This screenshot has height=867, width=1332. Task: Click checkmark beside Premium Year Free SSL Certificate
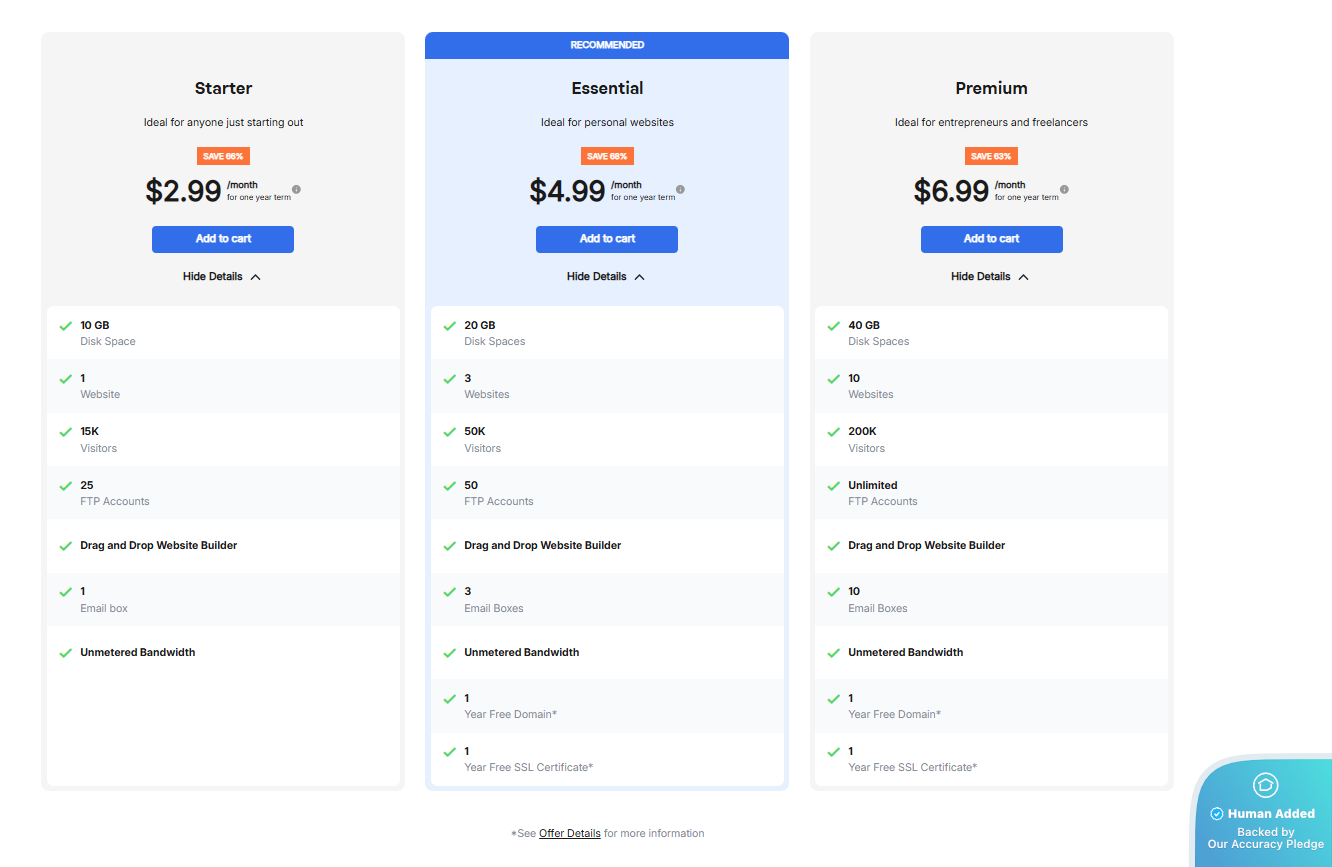tap(833, 752)
